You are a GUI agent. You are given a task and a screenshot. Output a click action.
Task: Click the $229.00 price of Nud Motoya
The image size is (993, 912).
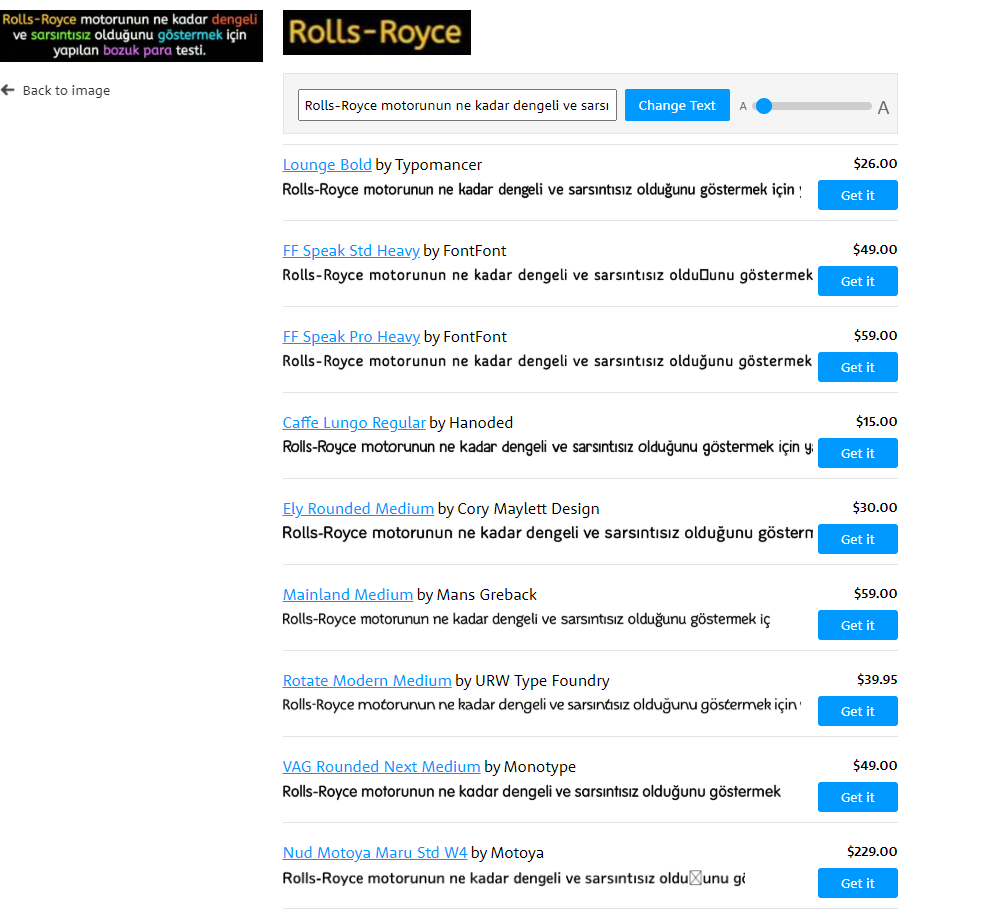[x=872, y=851]
